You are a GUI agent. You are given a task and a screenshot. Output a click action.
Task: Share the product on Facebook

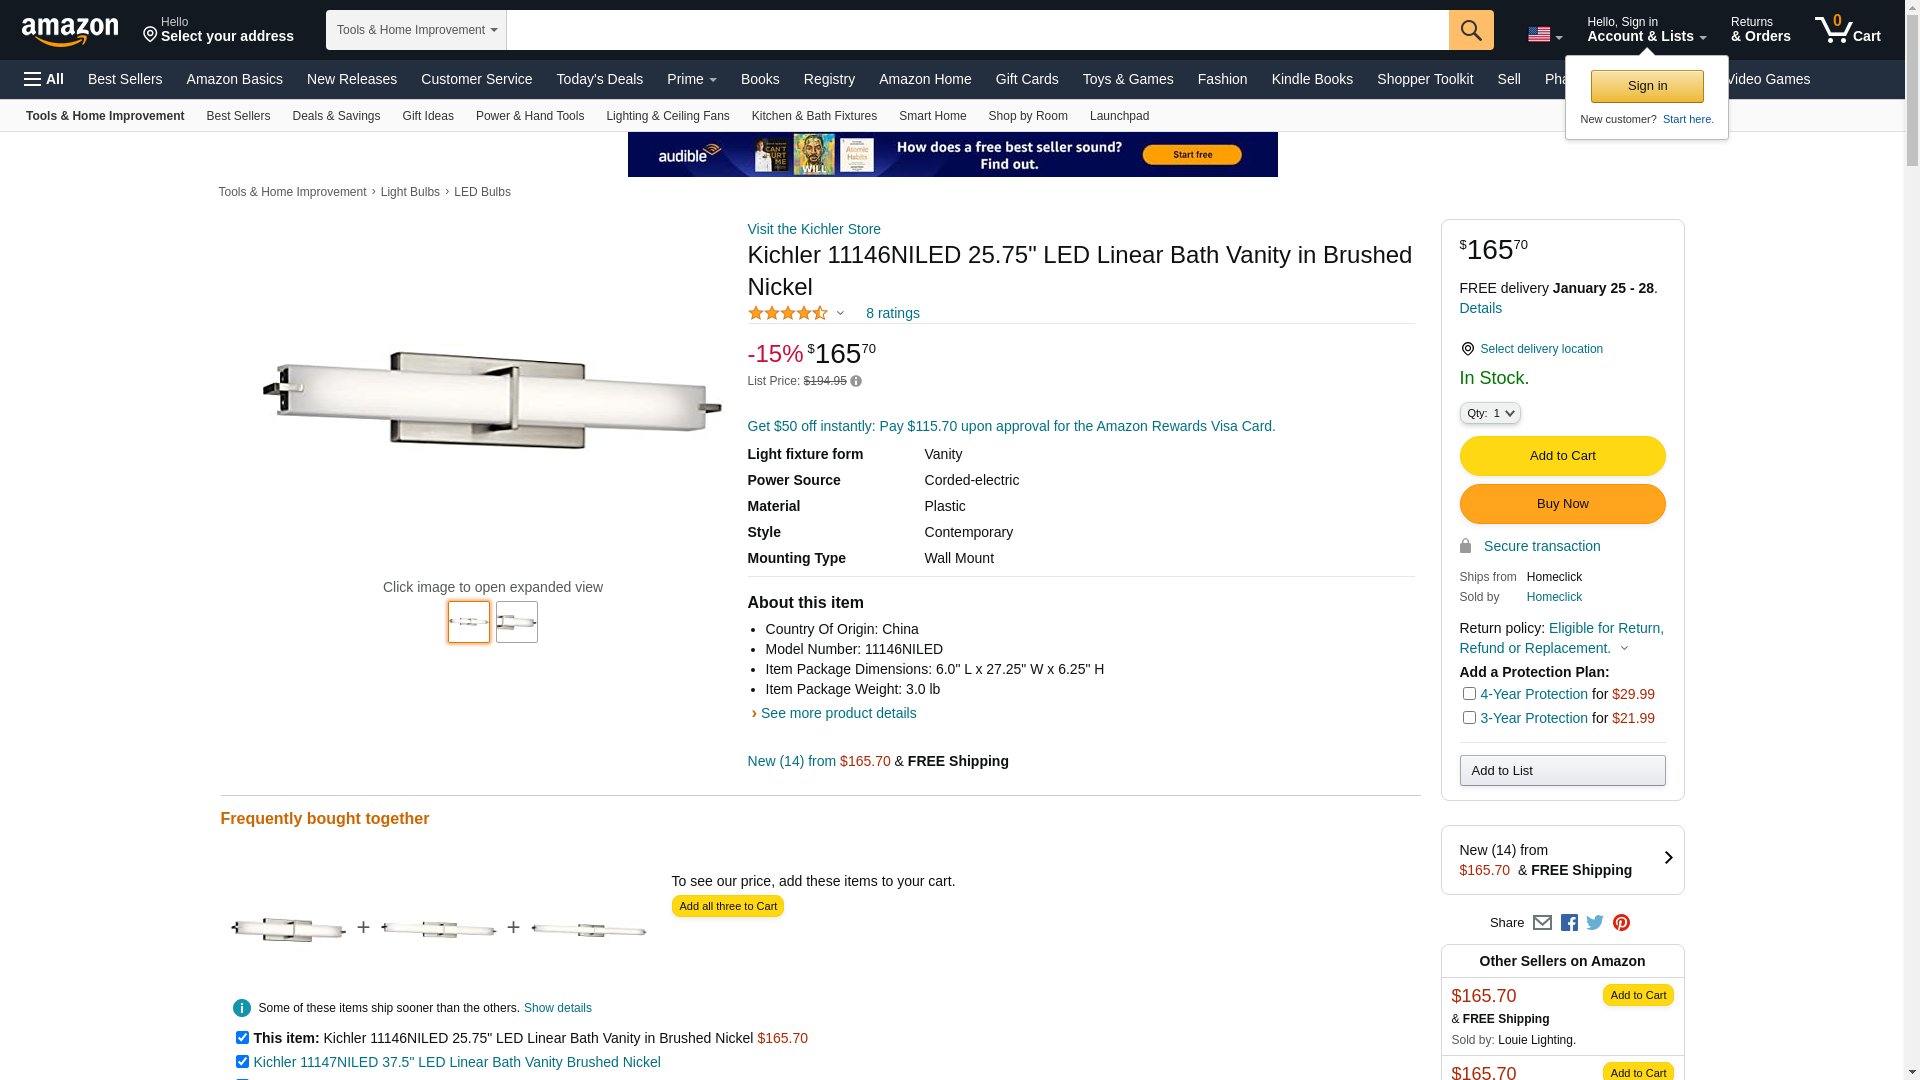1569,923
